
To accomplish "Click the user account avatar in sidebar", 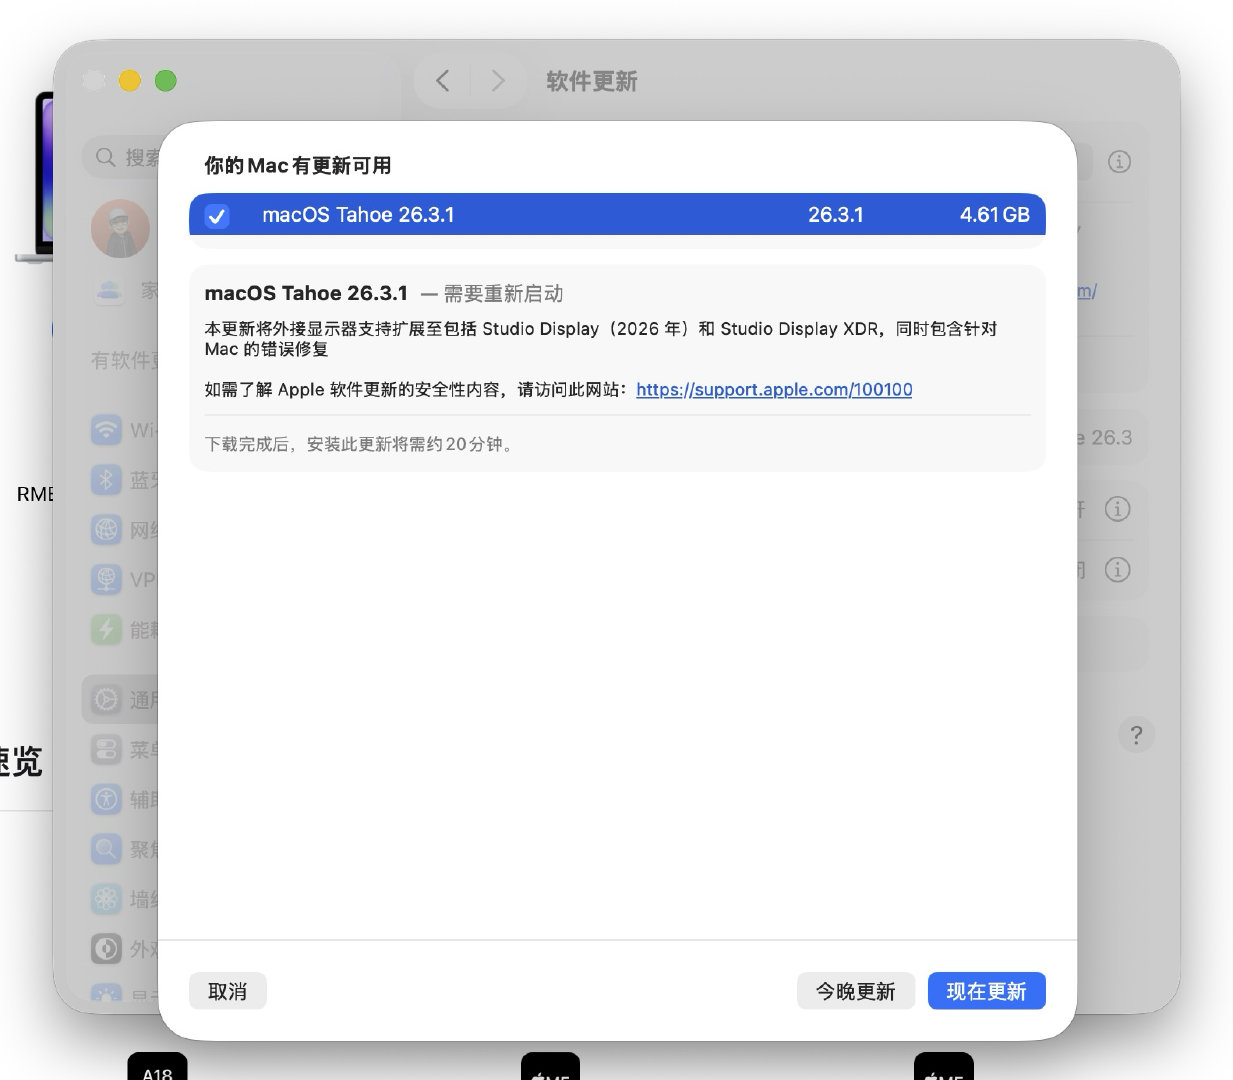I will point(121,229).
